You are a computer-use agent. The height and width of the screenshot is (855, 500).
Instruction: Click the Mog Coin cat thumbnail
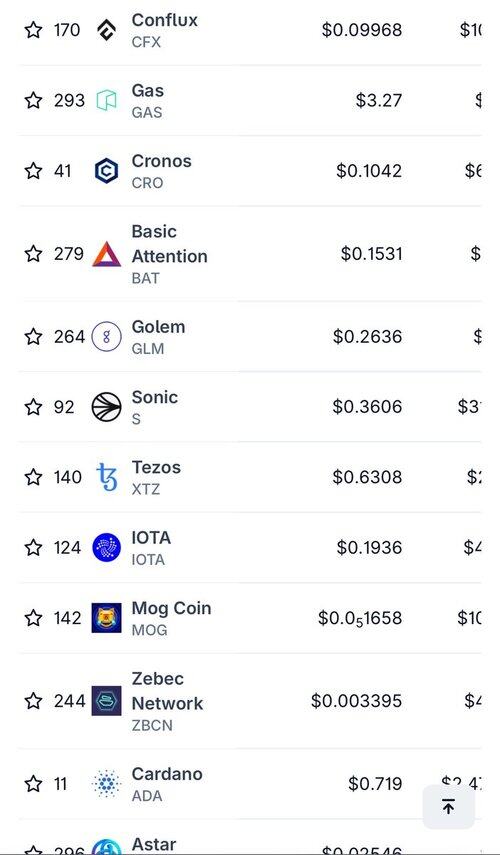pyautogui.click(x=106, y=618)
